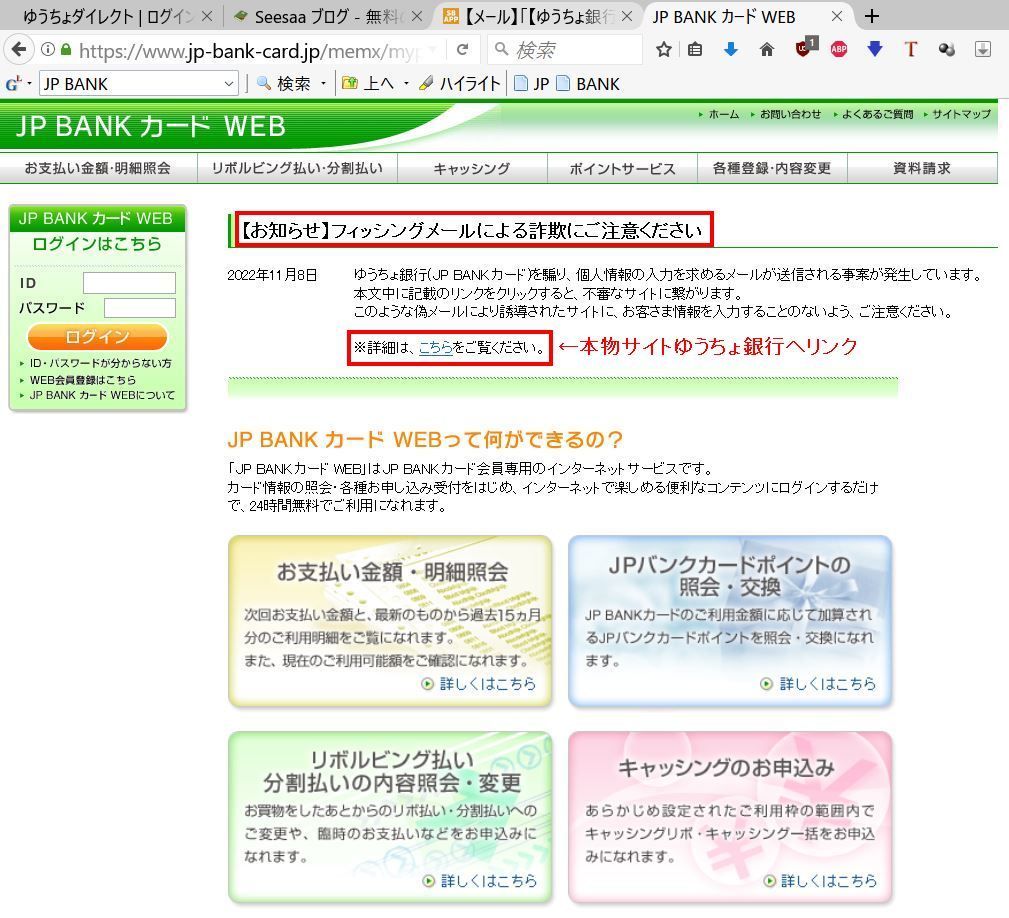Click the BANK word-find toolbar button
This screenshot has width=1009, height=918.
(588, 84)
